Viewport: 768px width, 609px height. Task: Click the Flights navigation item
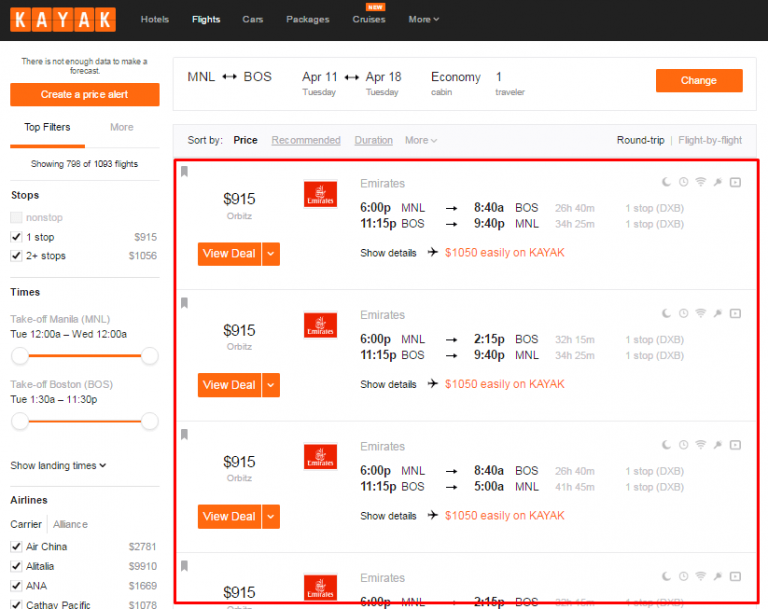tap(206, 20)
